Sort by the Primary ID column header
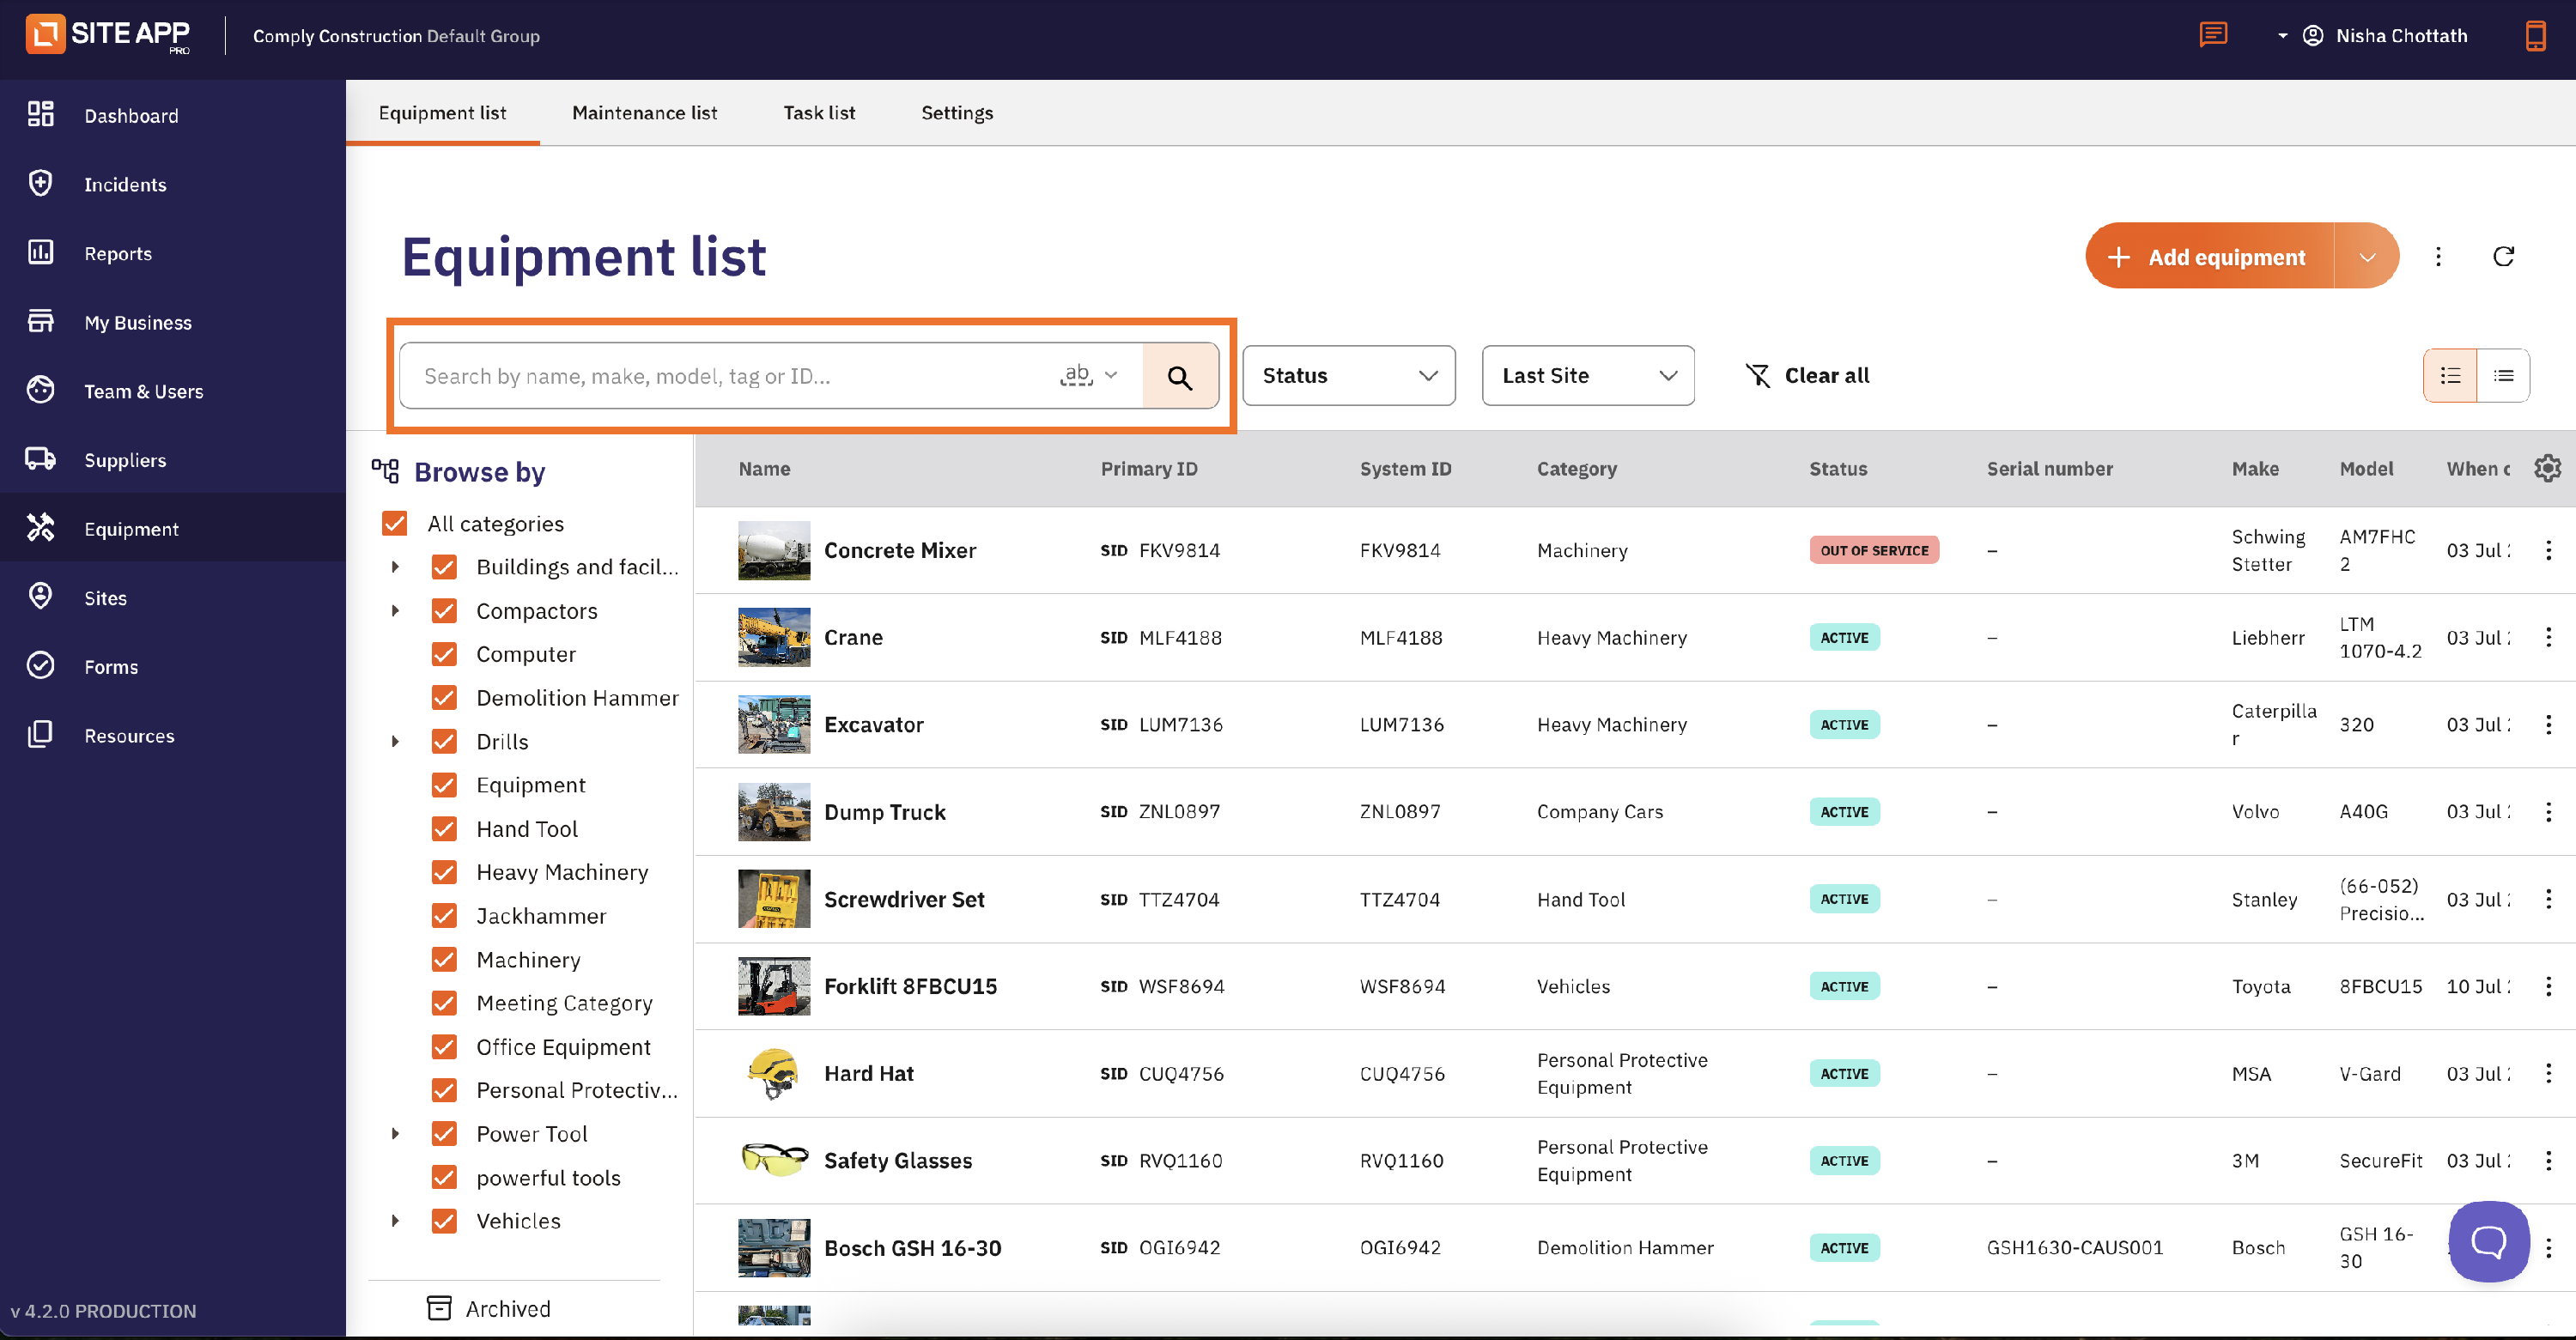Viewport: 2576px width, 1340px height. tap(1148, 468)
